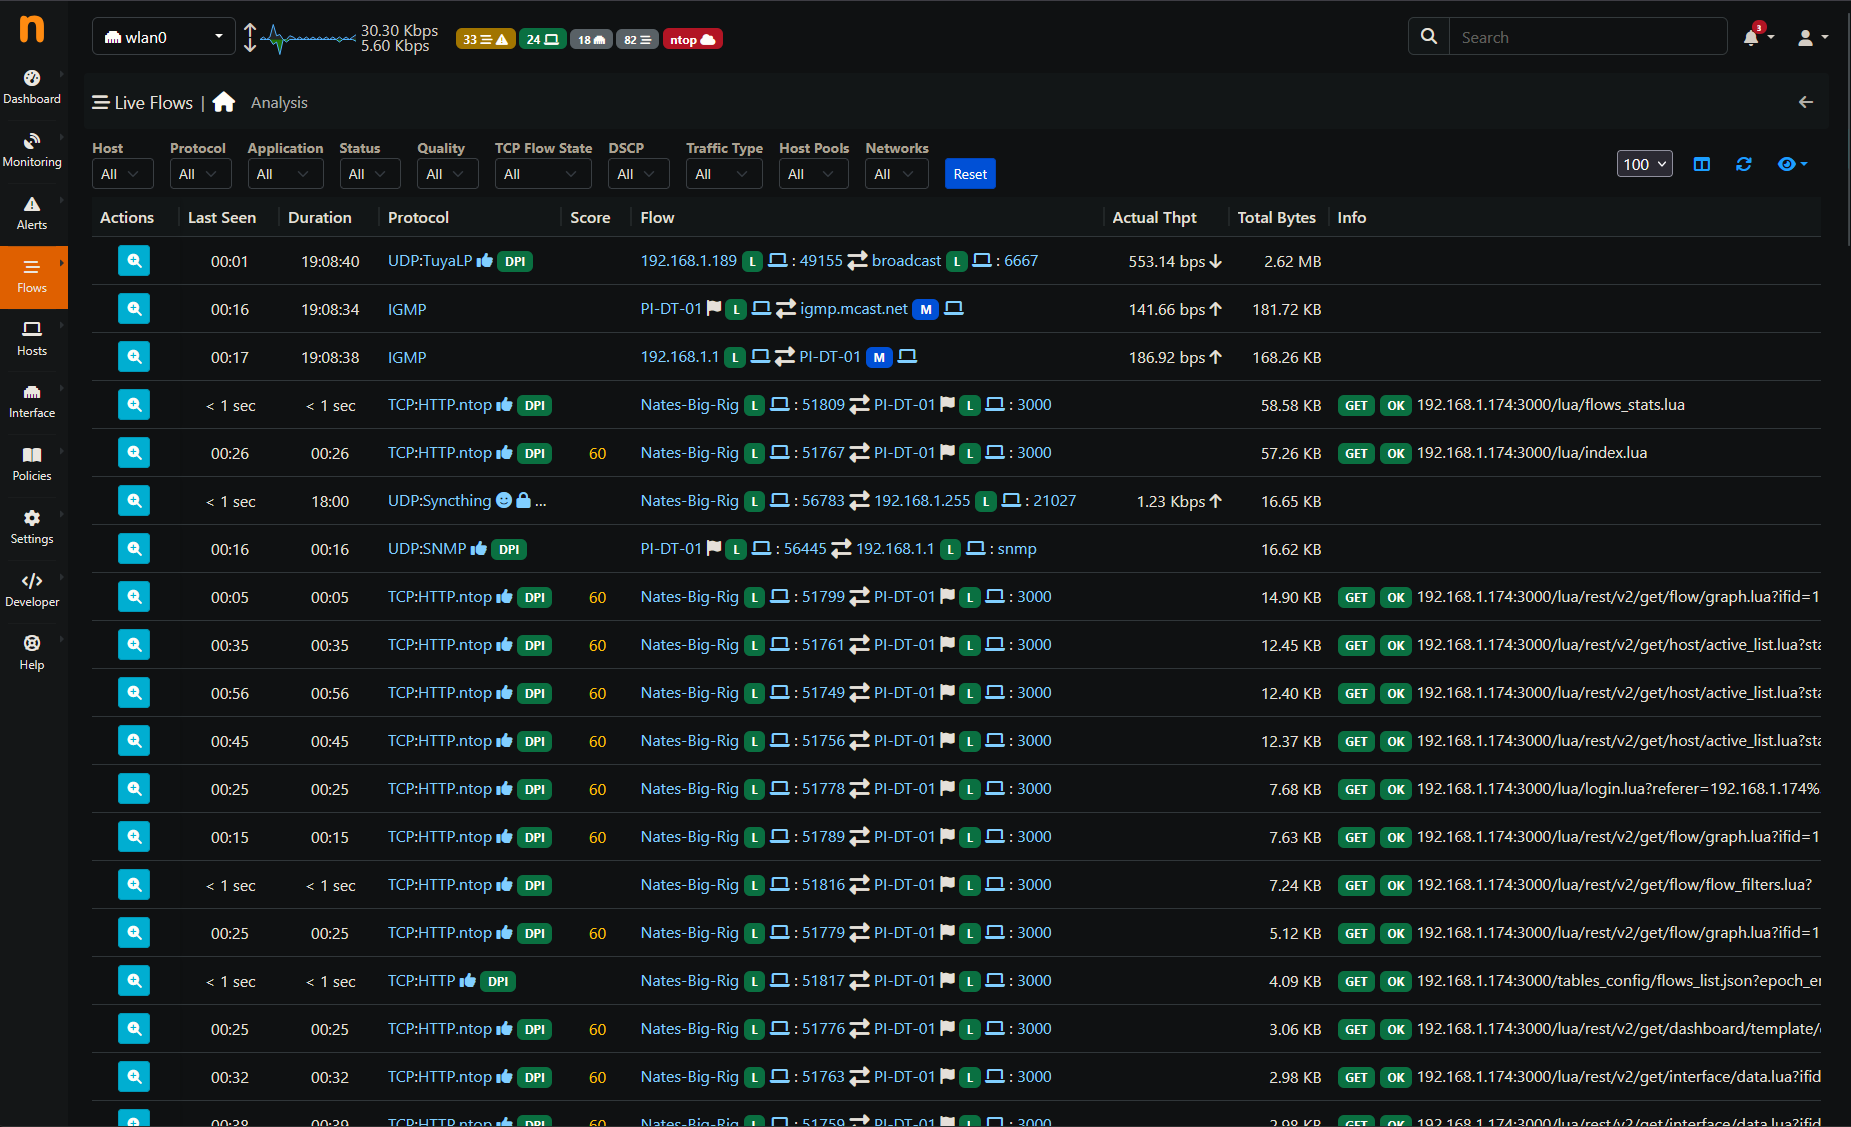1851x1127 pixels.
Task: Inspect details of the UDP:TuyaLP flow
Action: coord(134,261)
